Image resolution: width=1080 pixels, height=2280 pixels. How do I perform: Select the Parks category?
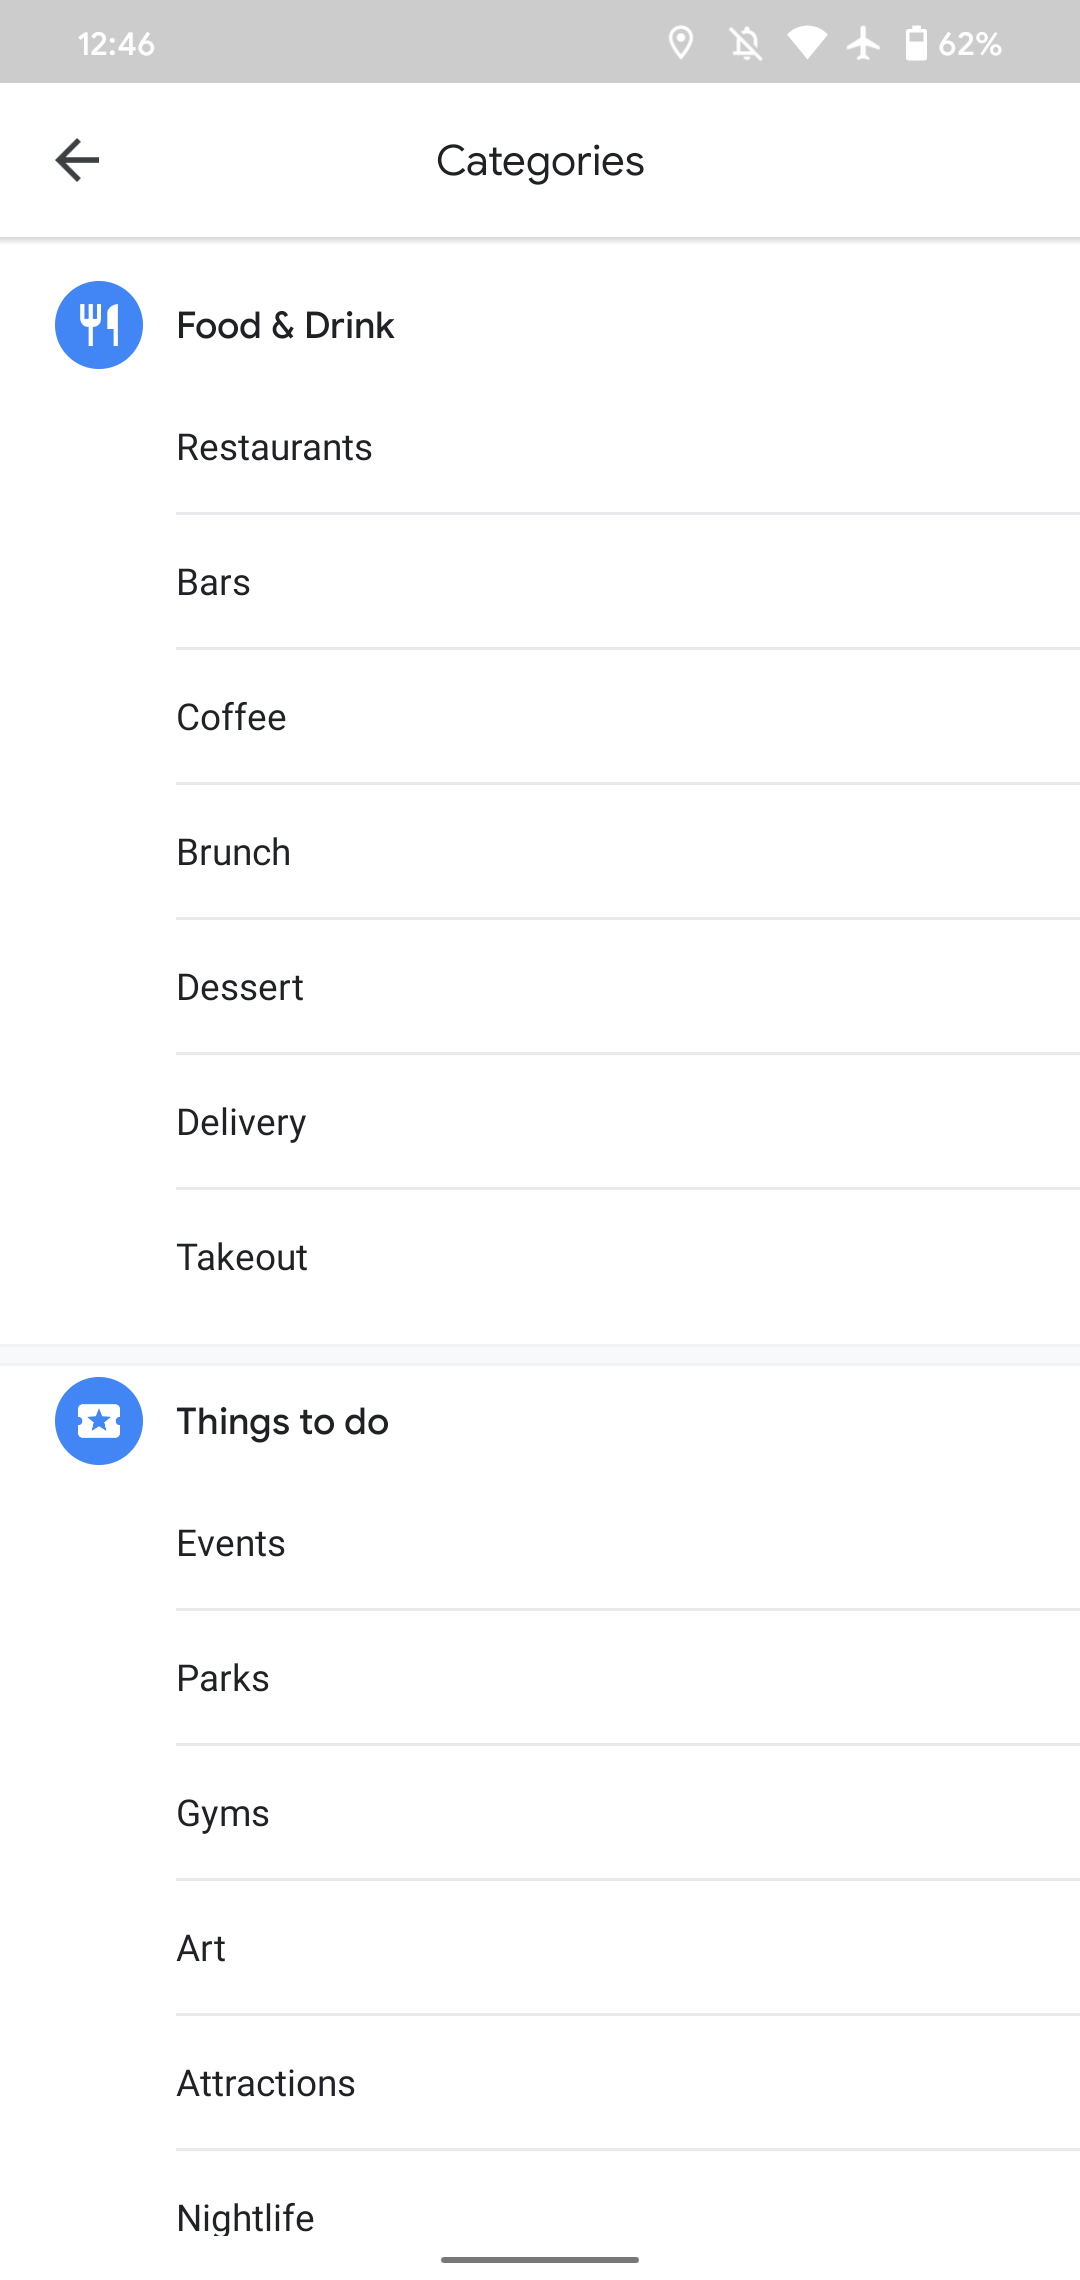(223, 1678)
